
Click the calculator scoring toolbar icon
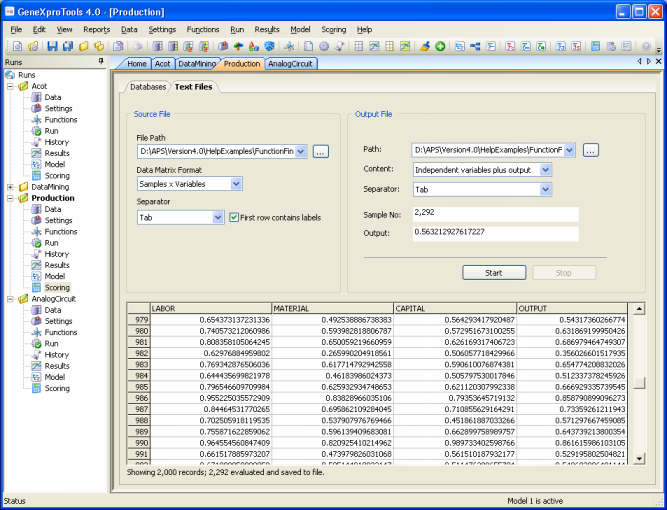(596, 46)
